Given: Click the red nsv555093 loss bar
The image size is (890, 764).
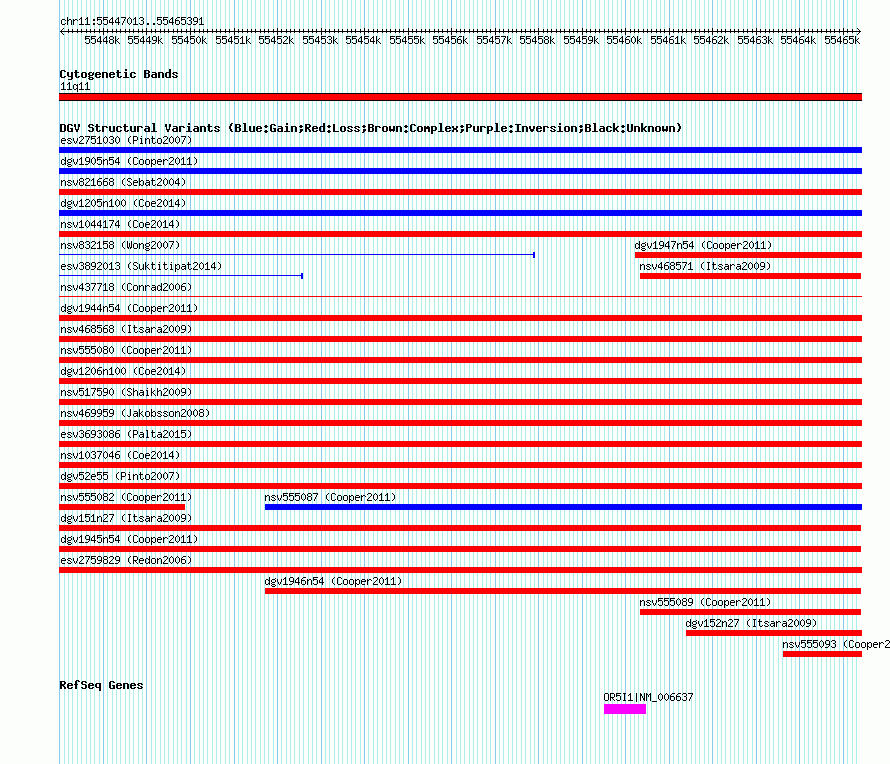Looking at the screenshot, I should click(822, 654).
